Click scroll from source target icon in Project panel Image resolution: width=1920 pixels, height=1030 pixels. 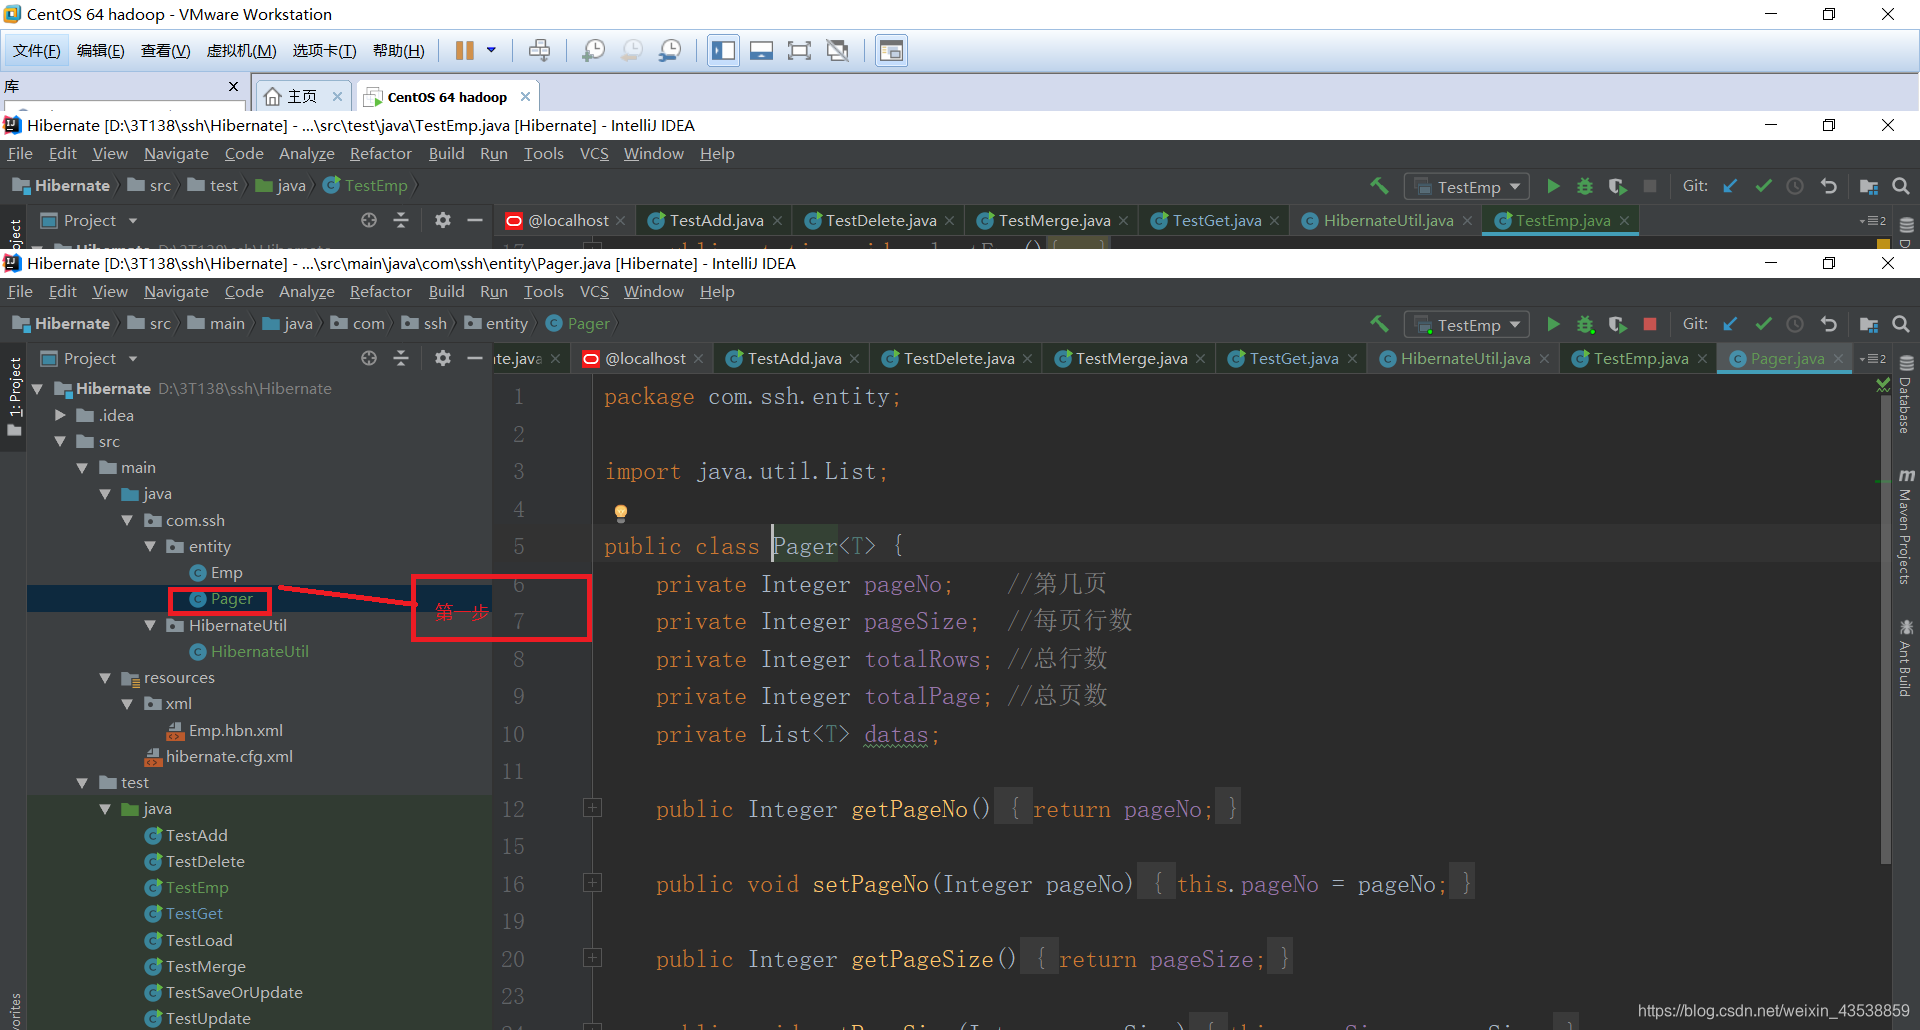pyautogui.click(x=369, y=358)
